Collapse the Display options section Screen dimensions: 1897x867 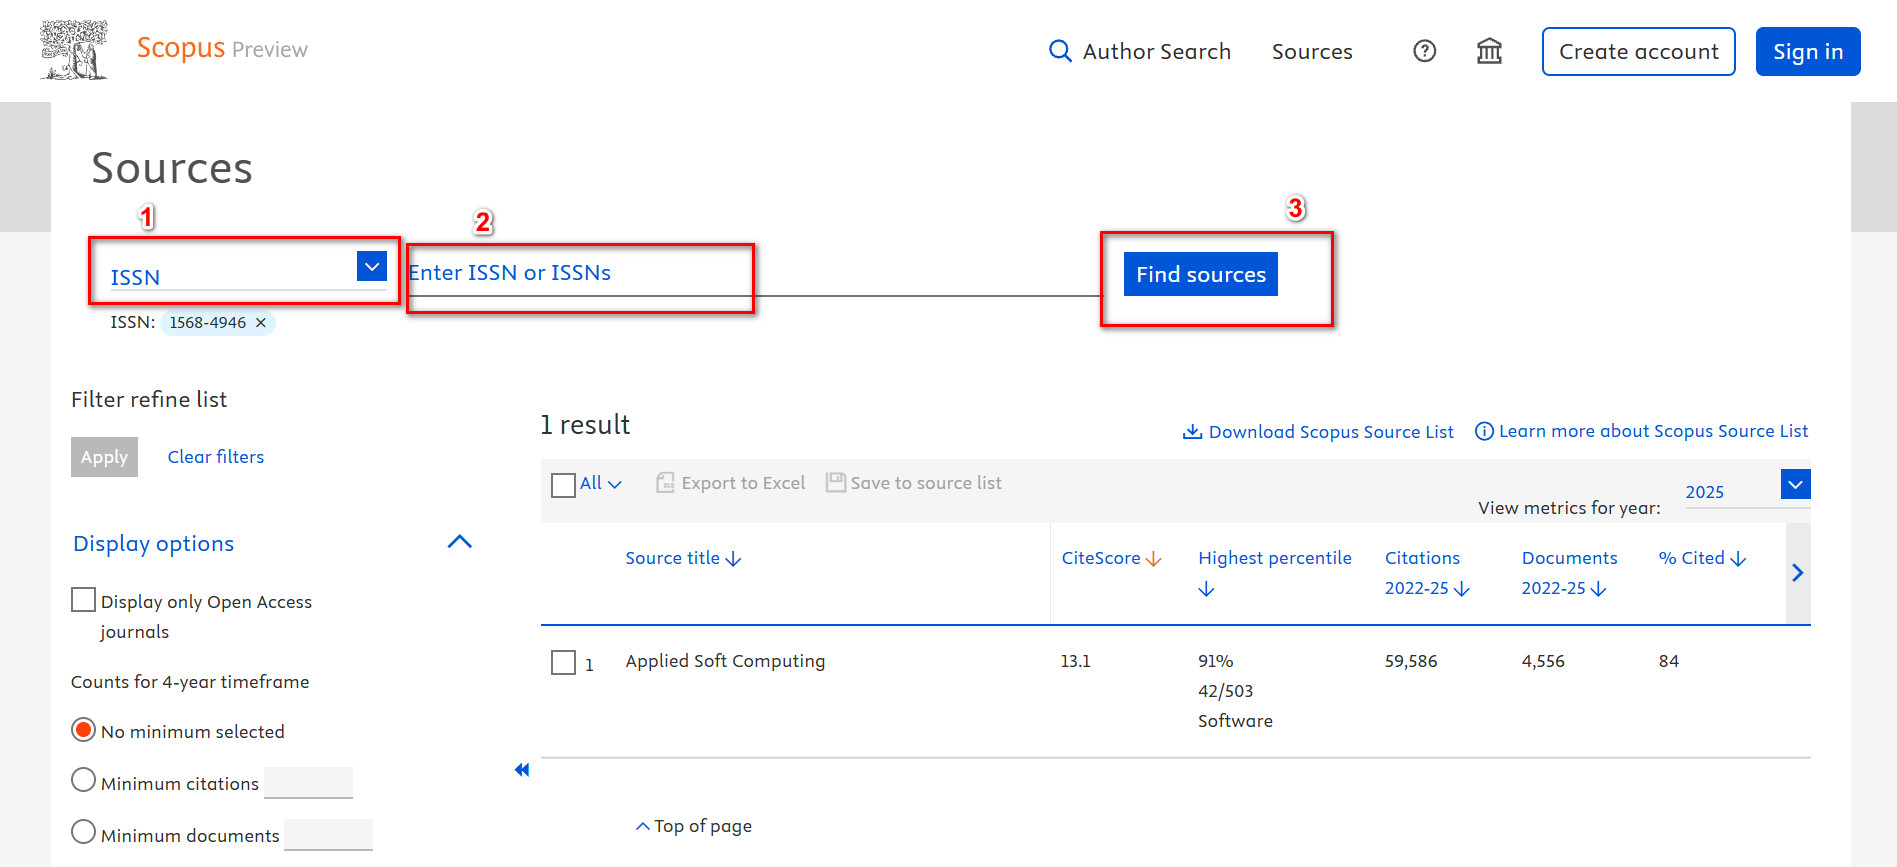[460, 542]
